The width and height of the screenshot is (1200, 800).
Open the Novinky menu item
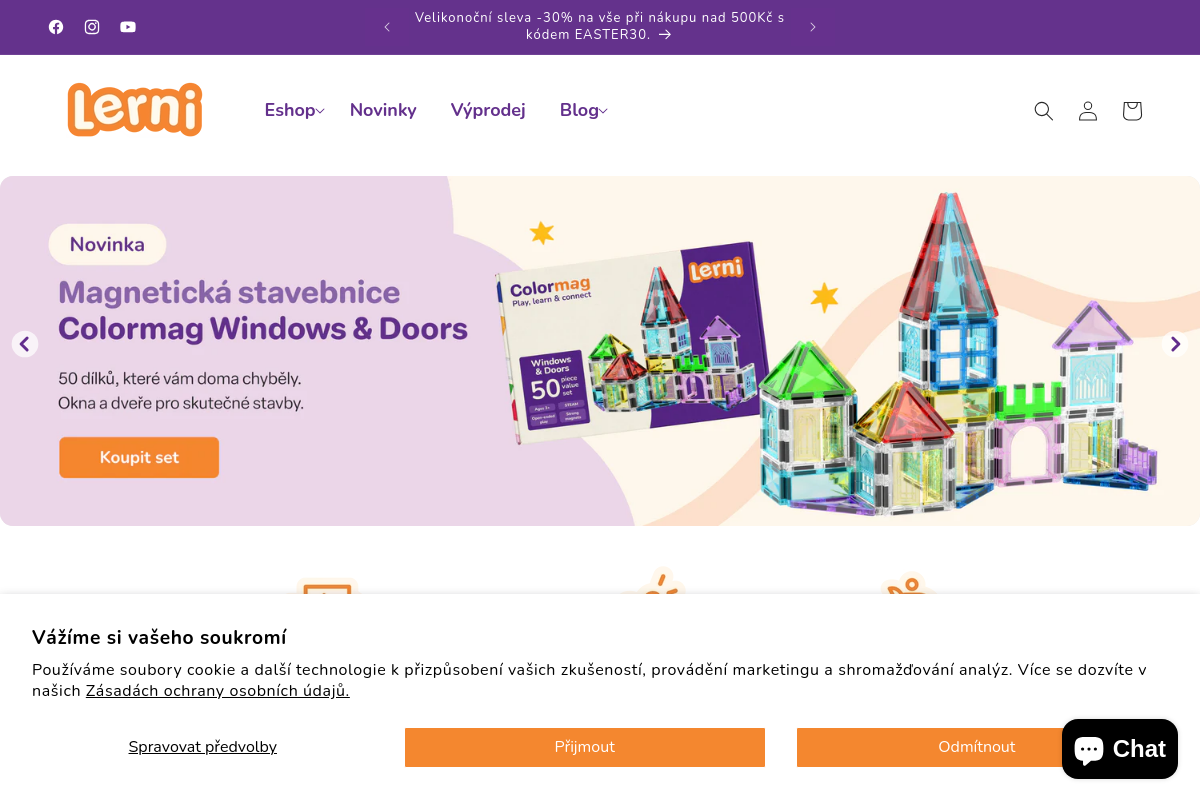(383, 110)
